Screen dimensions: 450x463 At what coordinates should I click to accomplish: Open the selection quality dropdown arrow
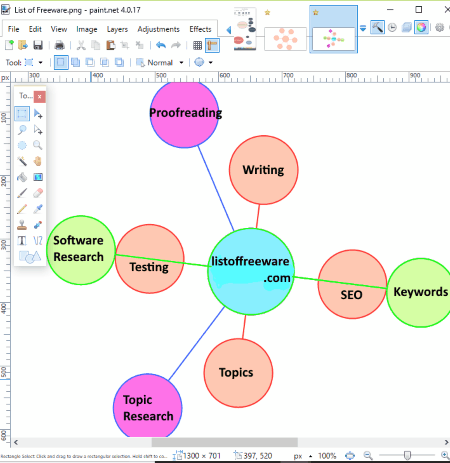point(211,62)
